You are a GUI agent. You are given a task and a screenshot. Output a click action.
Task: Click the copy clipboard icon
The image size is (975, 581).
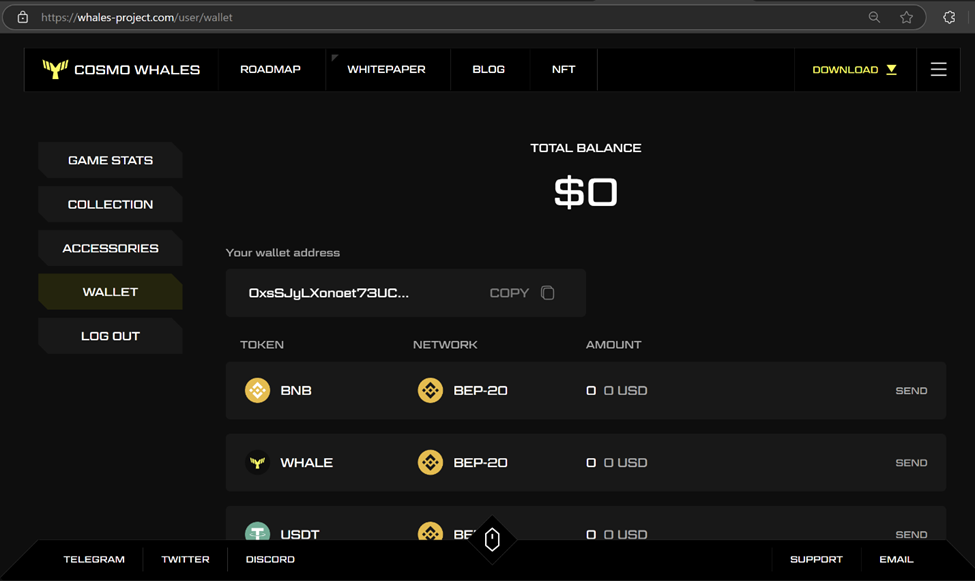point(547,293)
